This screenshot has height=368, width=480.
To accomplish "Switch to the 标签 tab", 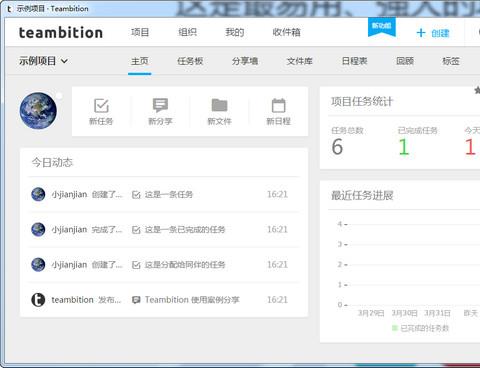I will coord(451,61).
